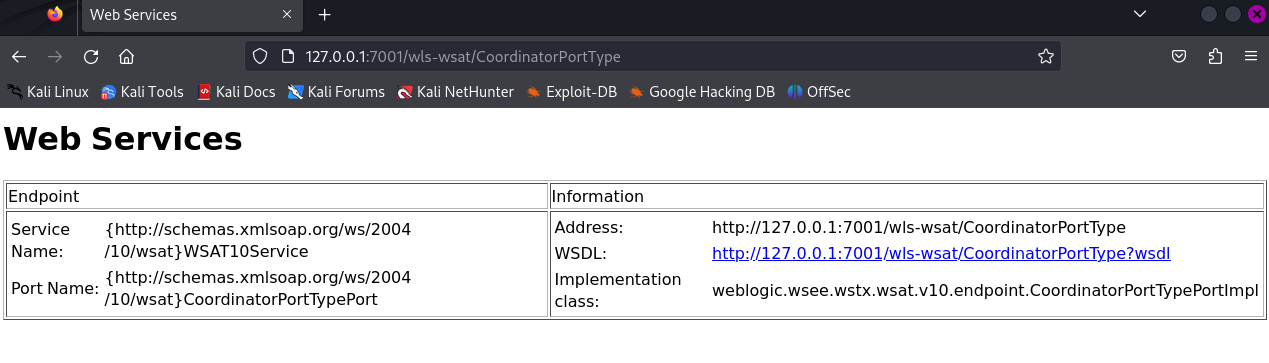
Task: Click the Web Services heading
Action: click(123, 139)
